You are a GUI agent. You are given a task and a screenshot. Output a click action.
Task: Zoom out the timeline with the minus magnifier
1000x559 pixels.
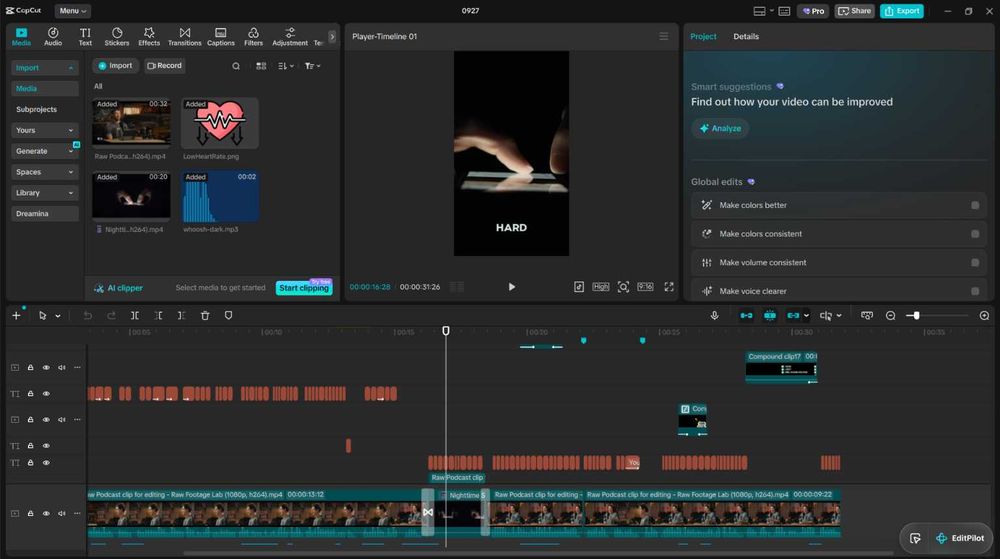[890, 316]
